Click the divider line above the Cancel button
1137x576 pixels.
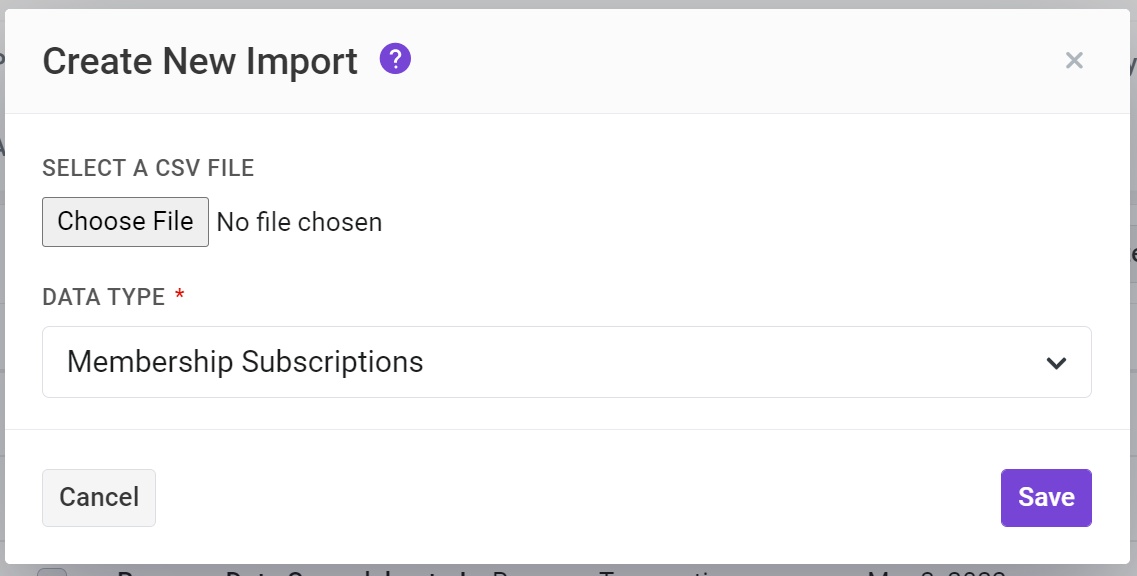tap(567, 429)
